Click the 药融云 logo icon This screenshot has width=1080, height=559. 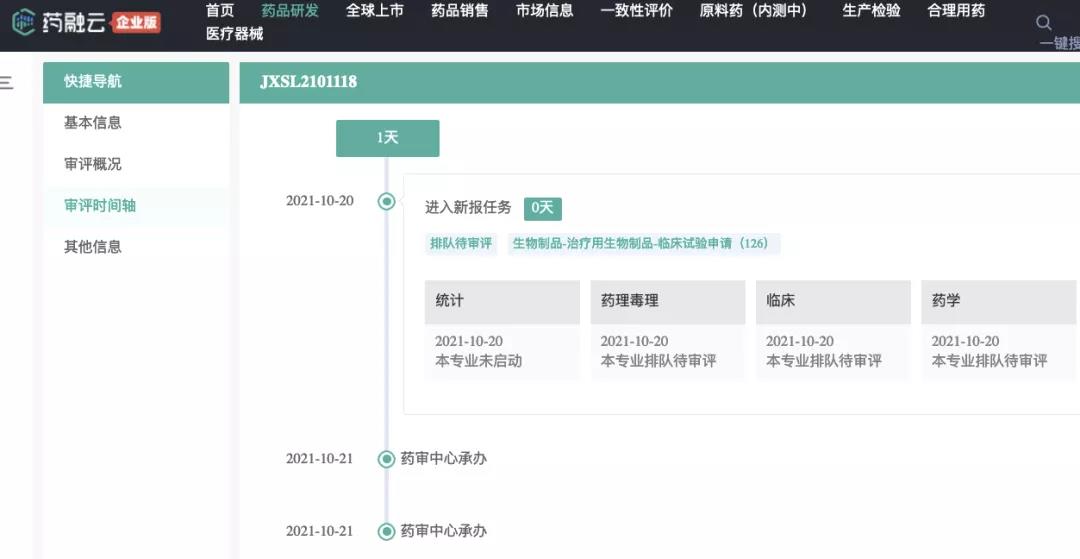click(x=24, y=22)
